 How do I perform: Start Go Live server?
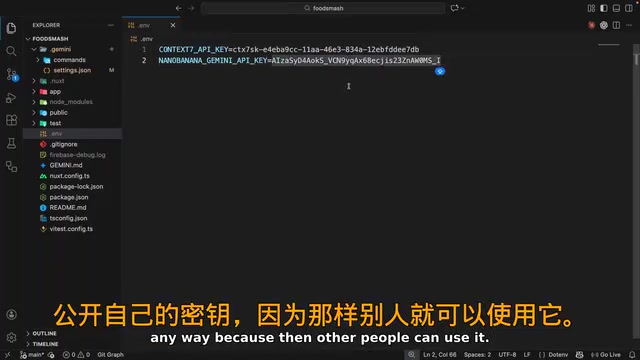[606, 355]
